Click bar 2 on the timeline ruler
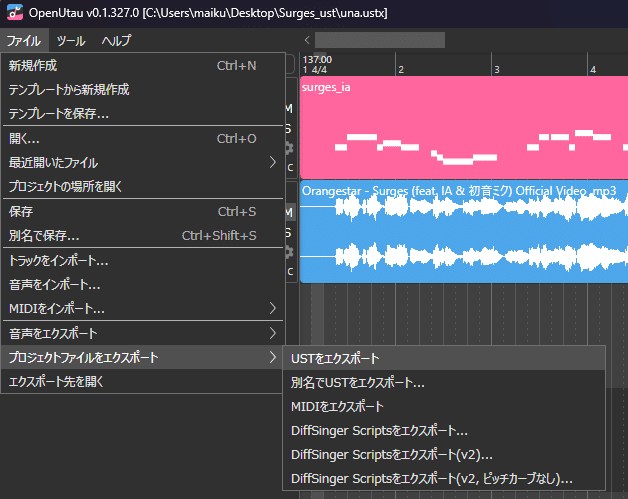The height and width of the screenshot is (499, 628). [x=401, y=70]
